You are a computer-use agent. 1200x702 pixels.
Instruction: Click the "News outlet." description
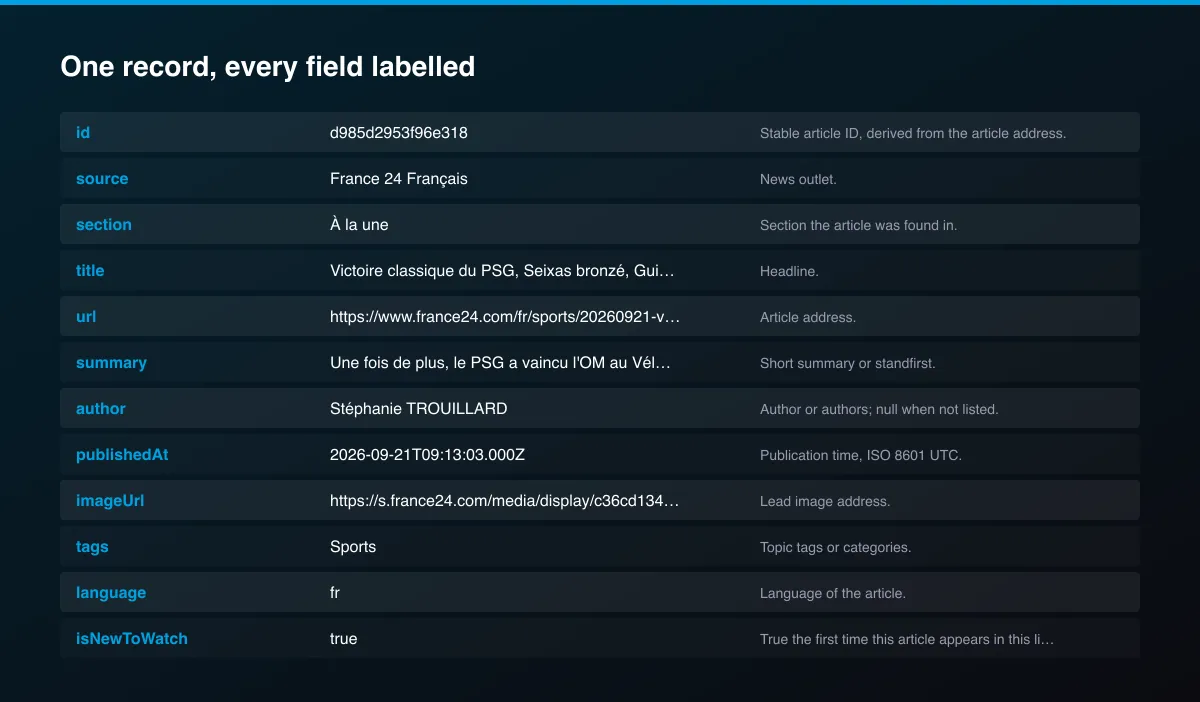(798, 179)
